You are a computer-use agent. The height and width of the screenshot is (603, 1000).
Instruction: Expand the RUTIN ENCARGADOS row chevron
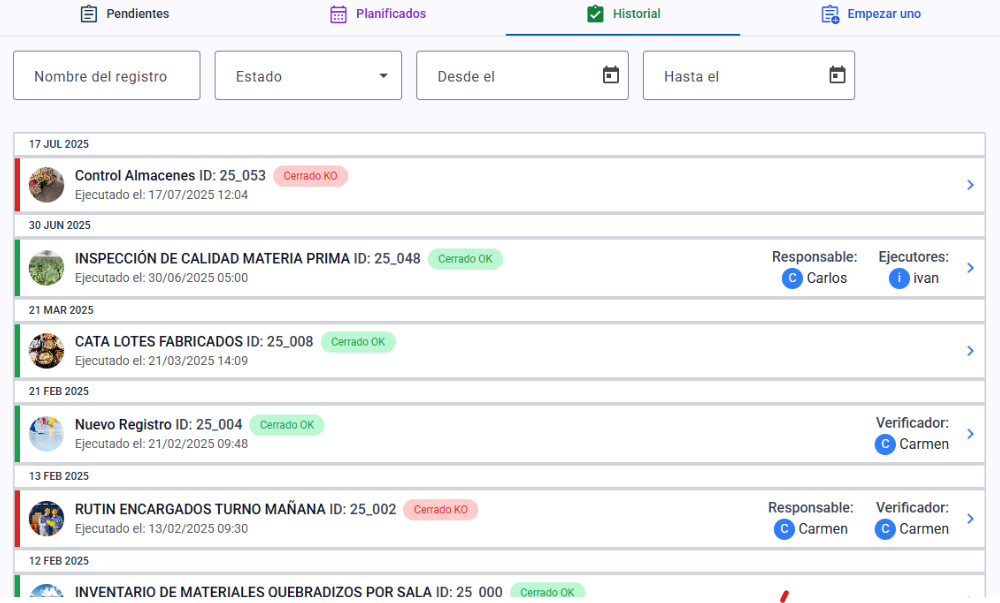pyautogui.click(x=970, y=519)
